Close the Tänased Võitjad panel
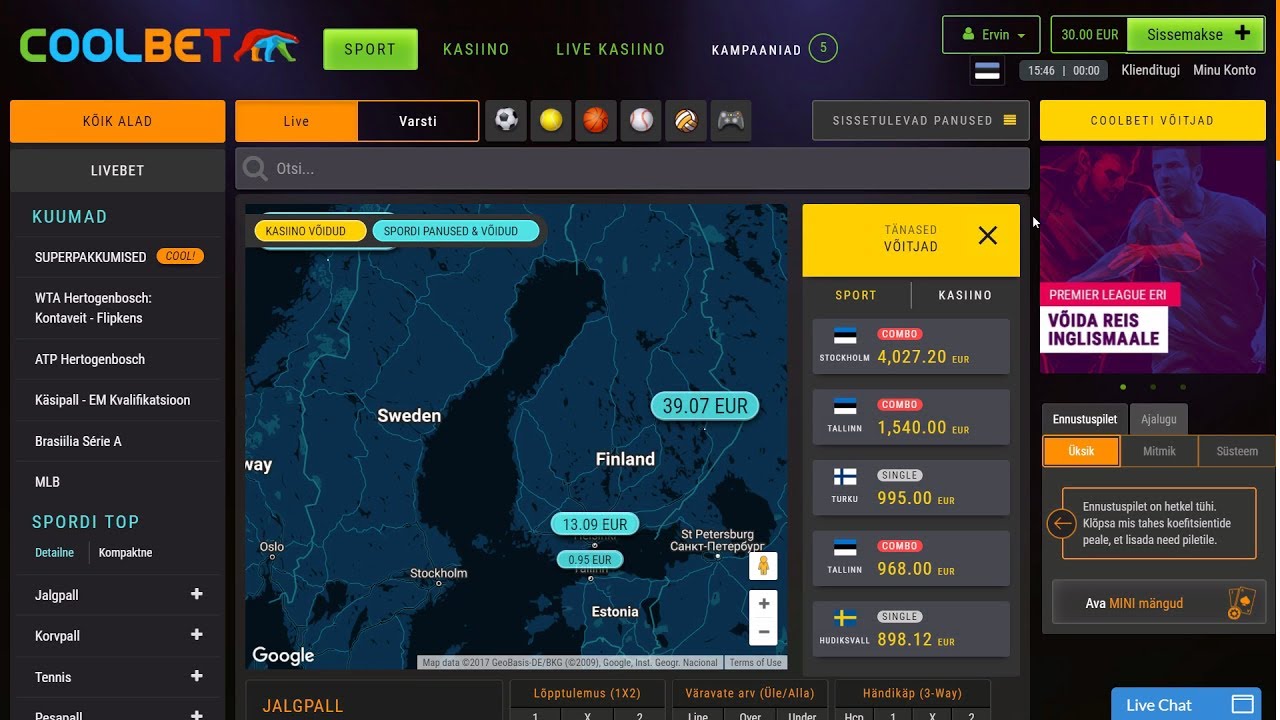Screen dimensions: 1280x720 click(x=988, y=236)
